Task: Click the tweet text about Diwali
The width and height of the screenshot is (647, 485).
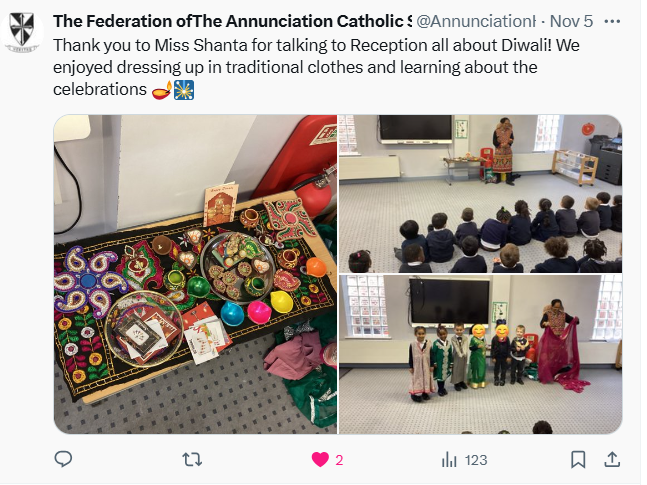Action: click(x=316, y=67)
